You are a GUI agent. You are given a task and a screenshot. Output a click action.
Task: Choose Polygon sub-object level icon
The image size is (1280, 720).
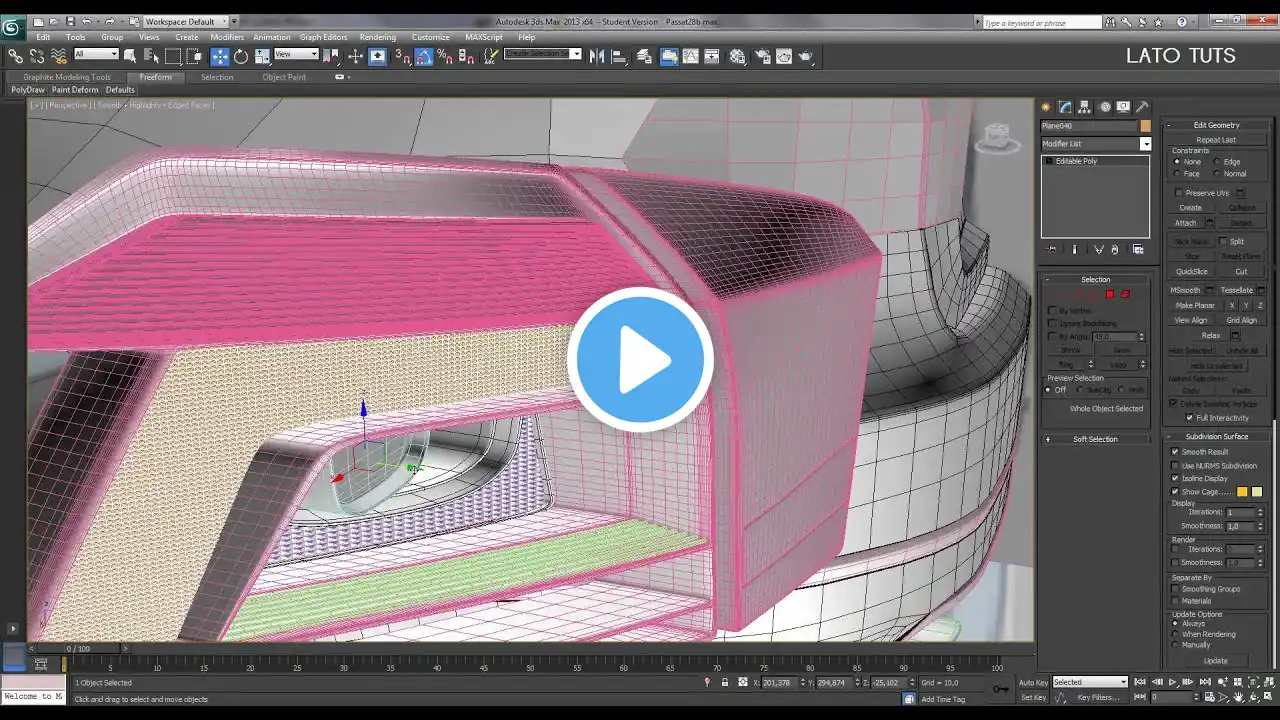pyautogui.click(x=1110, y=294)
